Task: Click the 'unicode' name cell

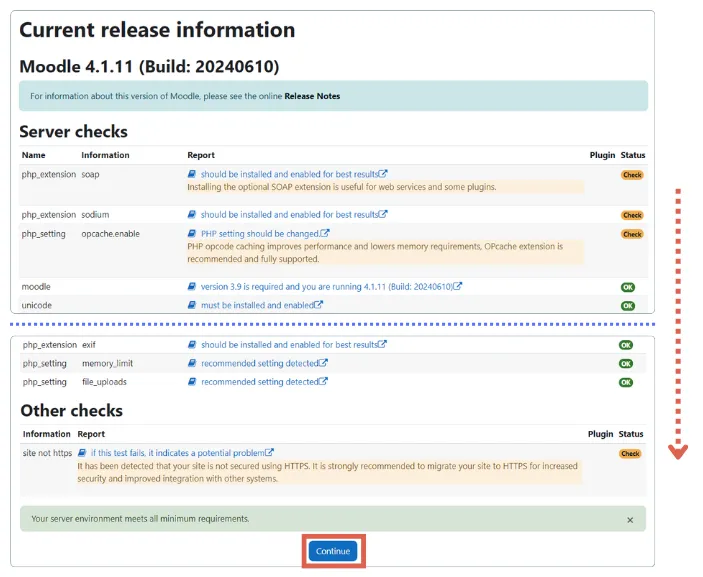Action: coord(37,305)
